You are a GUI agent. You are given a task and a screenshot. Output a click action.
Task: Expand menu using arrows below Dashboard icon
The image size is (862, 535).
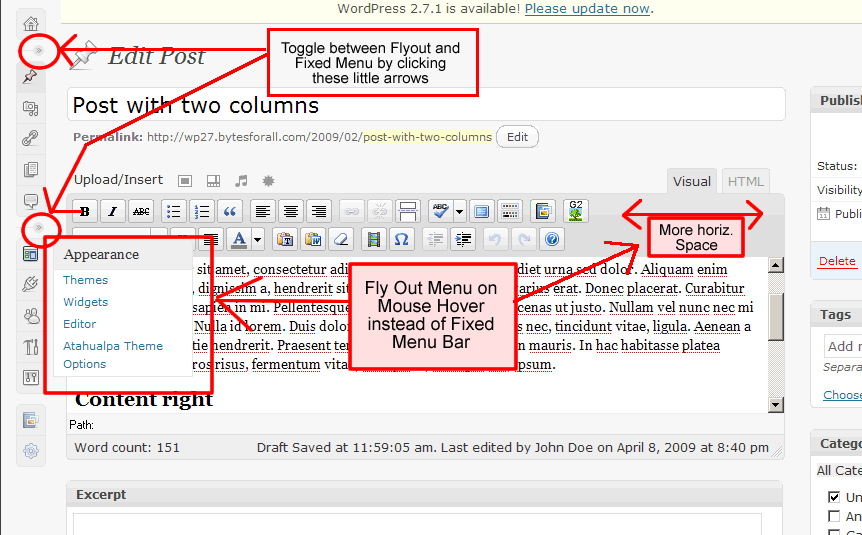(x=38, y=51)
